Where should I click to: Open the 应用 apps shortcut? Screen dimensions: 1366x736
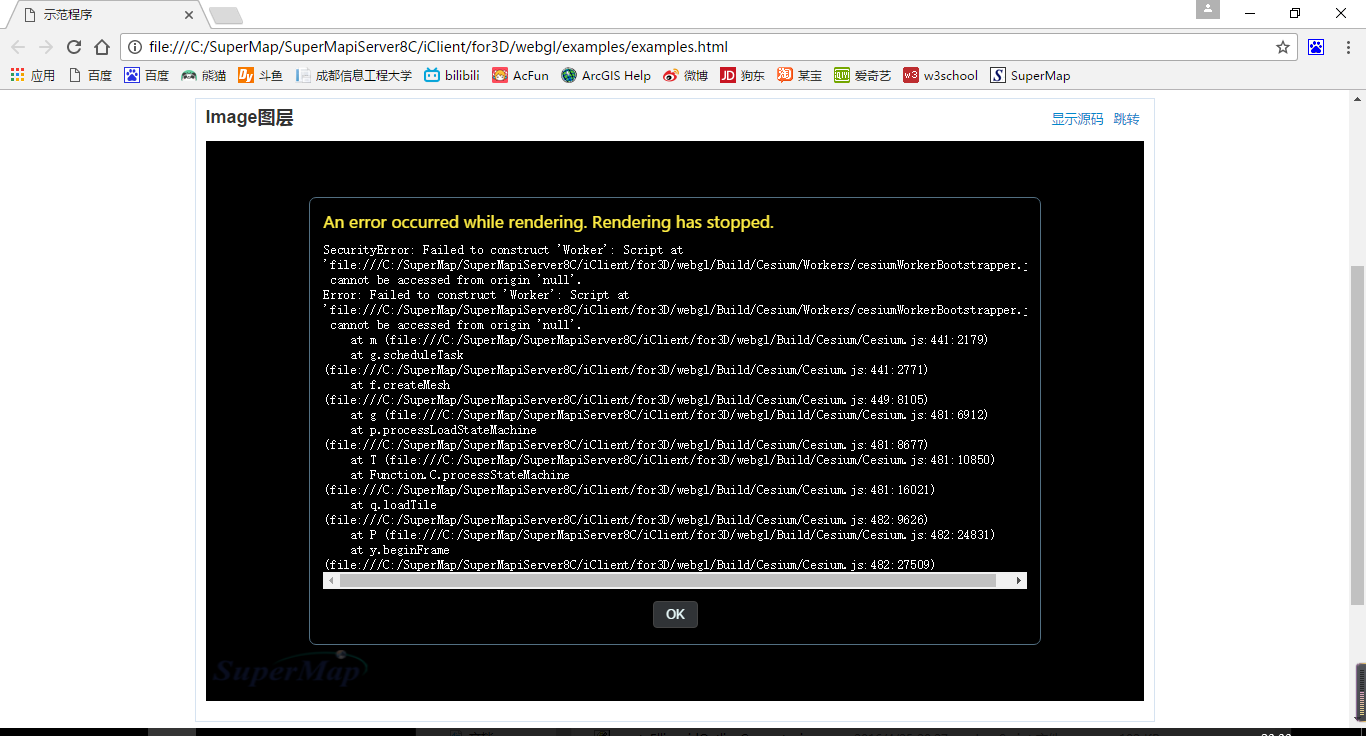pos(32,75)
